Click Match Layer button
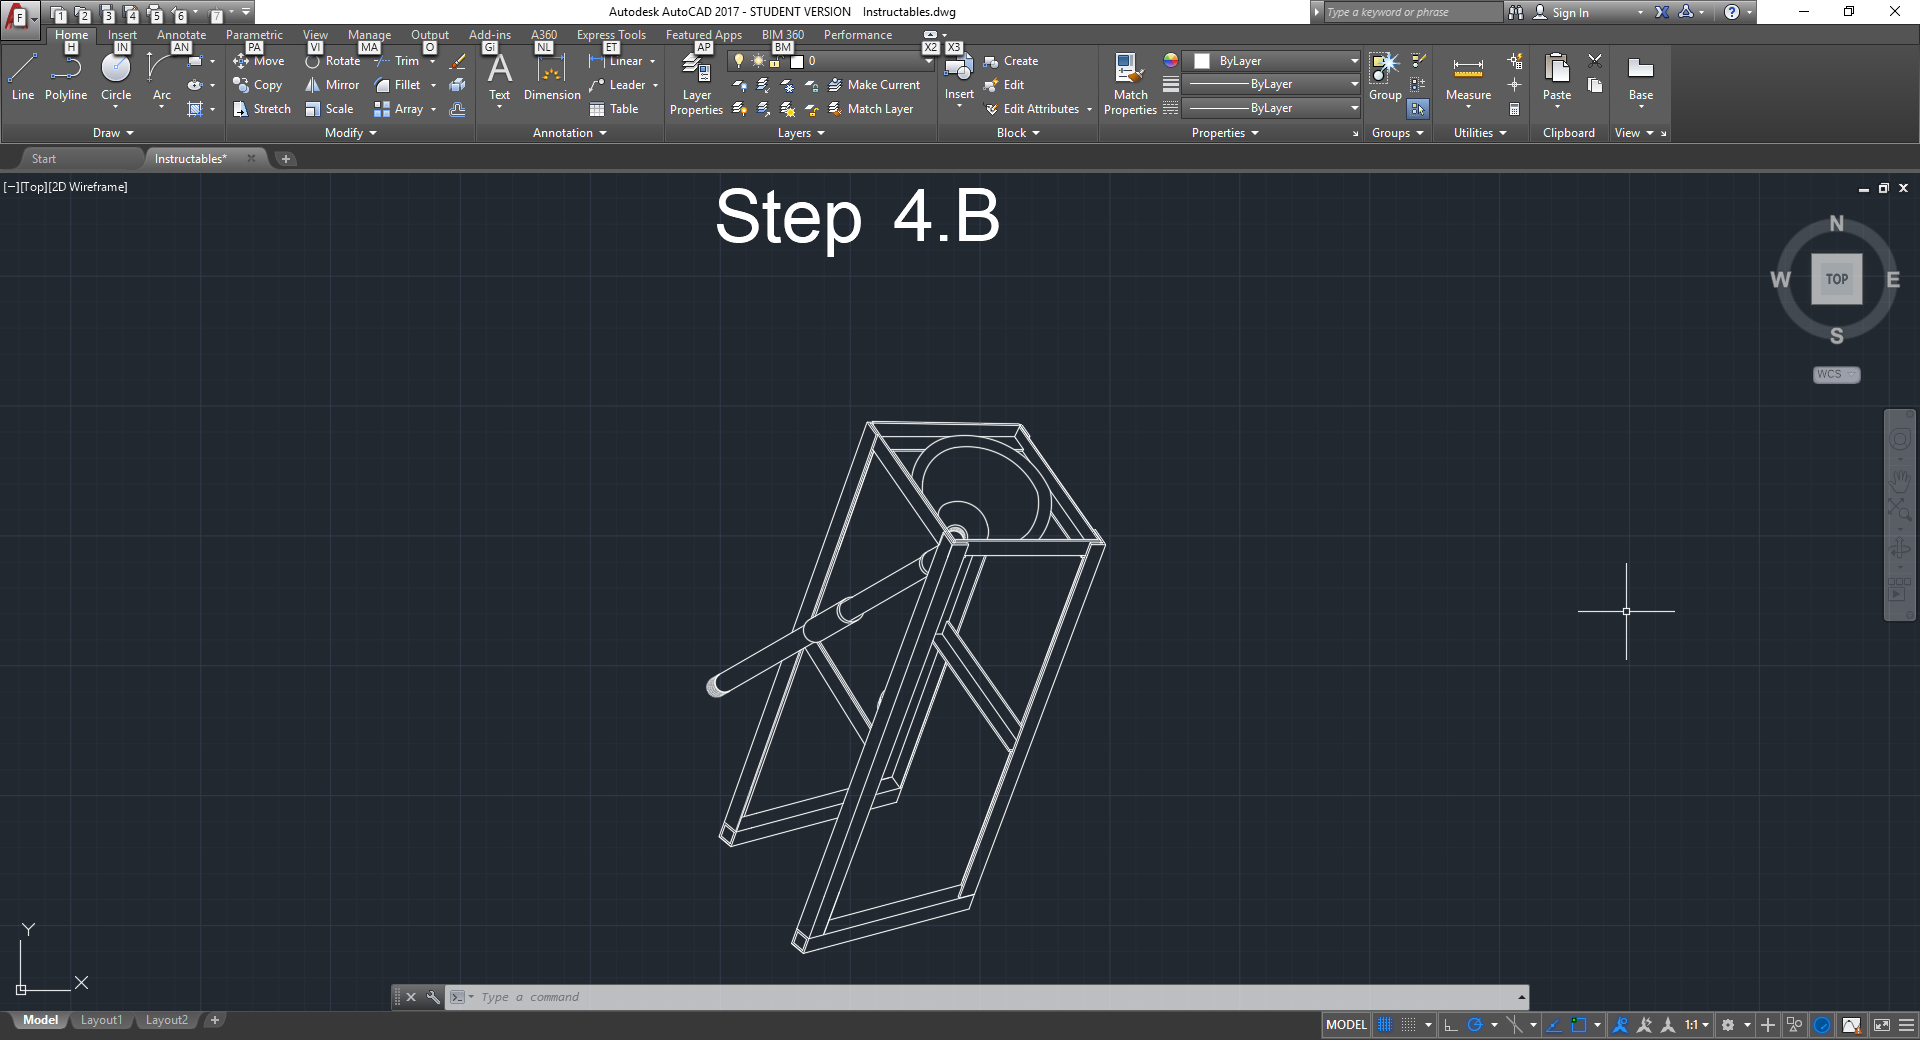Viewport: 1920px width, 1040px height. point(871,109)
